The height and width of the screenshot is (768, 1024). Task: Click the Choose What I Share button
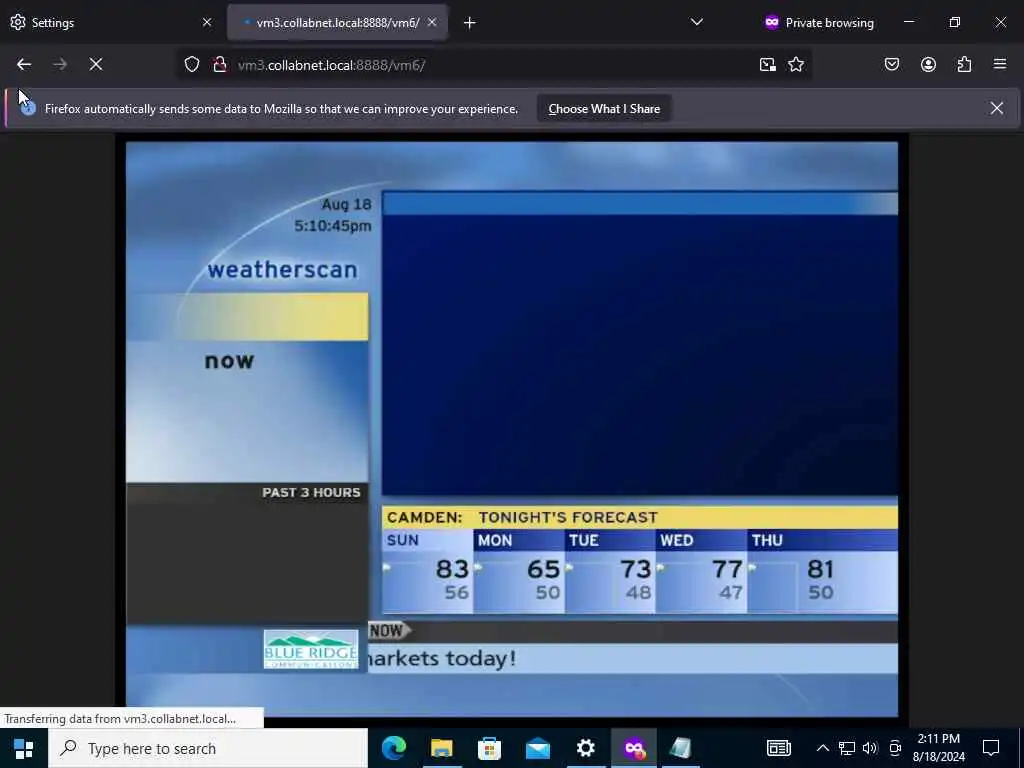[604, 109]
